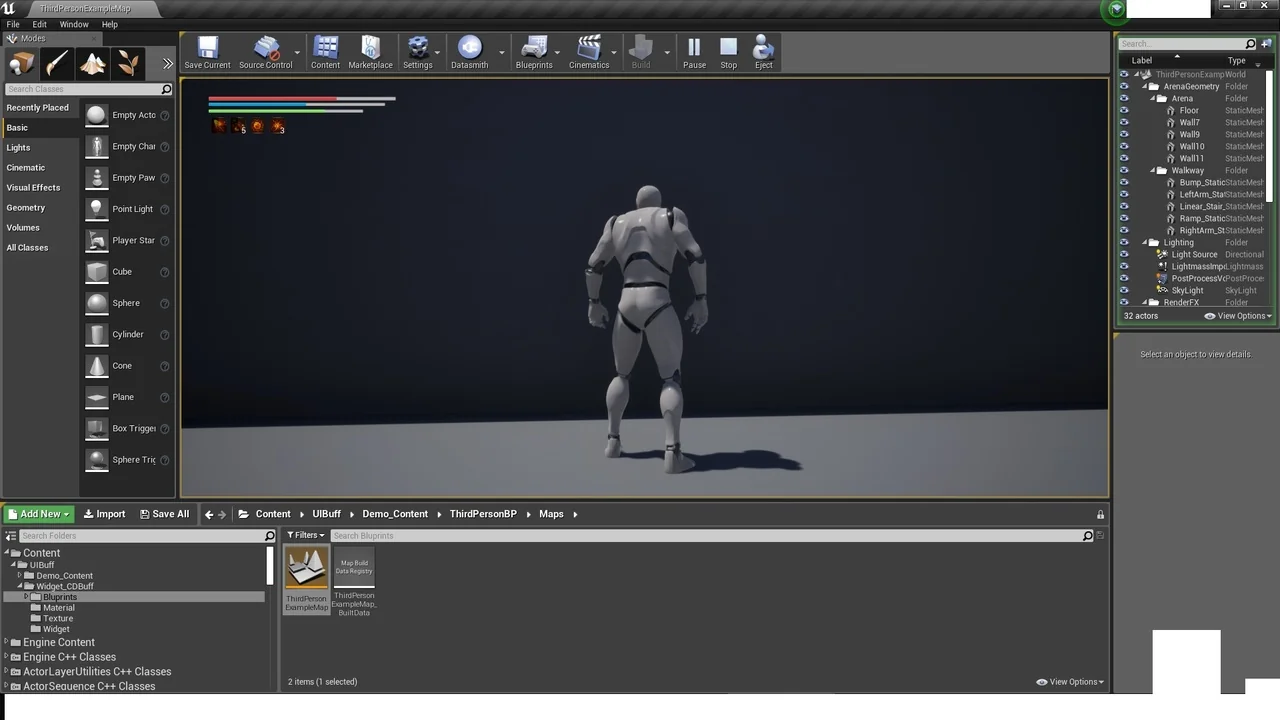Stop the play-in-editor session

(728, 53)
